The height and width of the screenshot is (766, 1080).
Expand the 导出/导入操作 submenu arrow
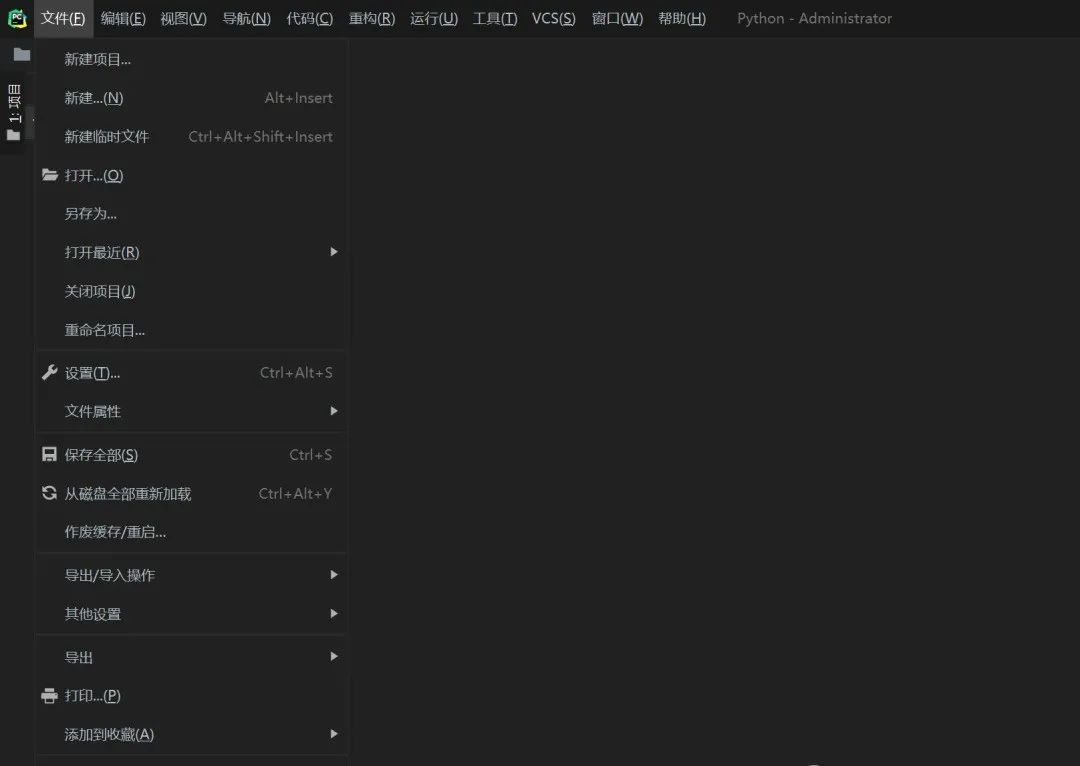coord(334,574)
